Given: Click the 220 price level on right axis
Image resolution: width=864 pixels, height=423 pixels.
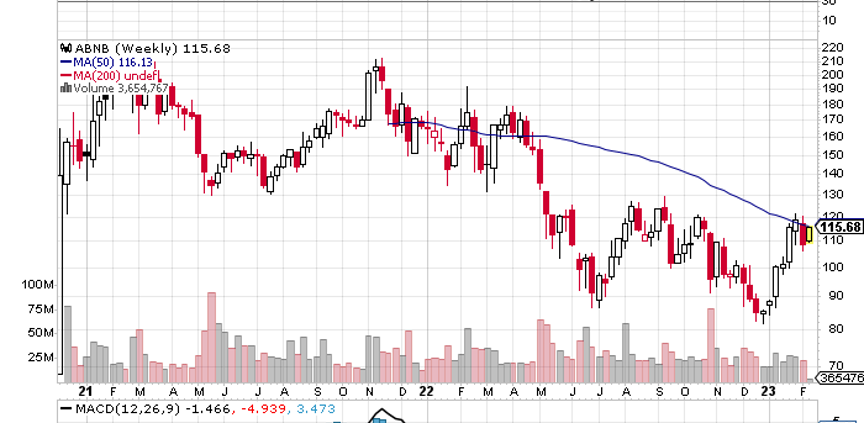Looking at the screenshot, I should point(830,47).
